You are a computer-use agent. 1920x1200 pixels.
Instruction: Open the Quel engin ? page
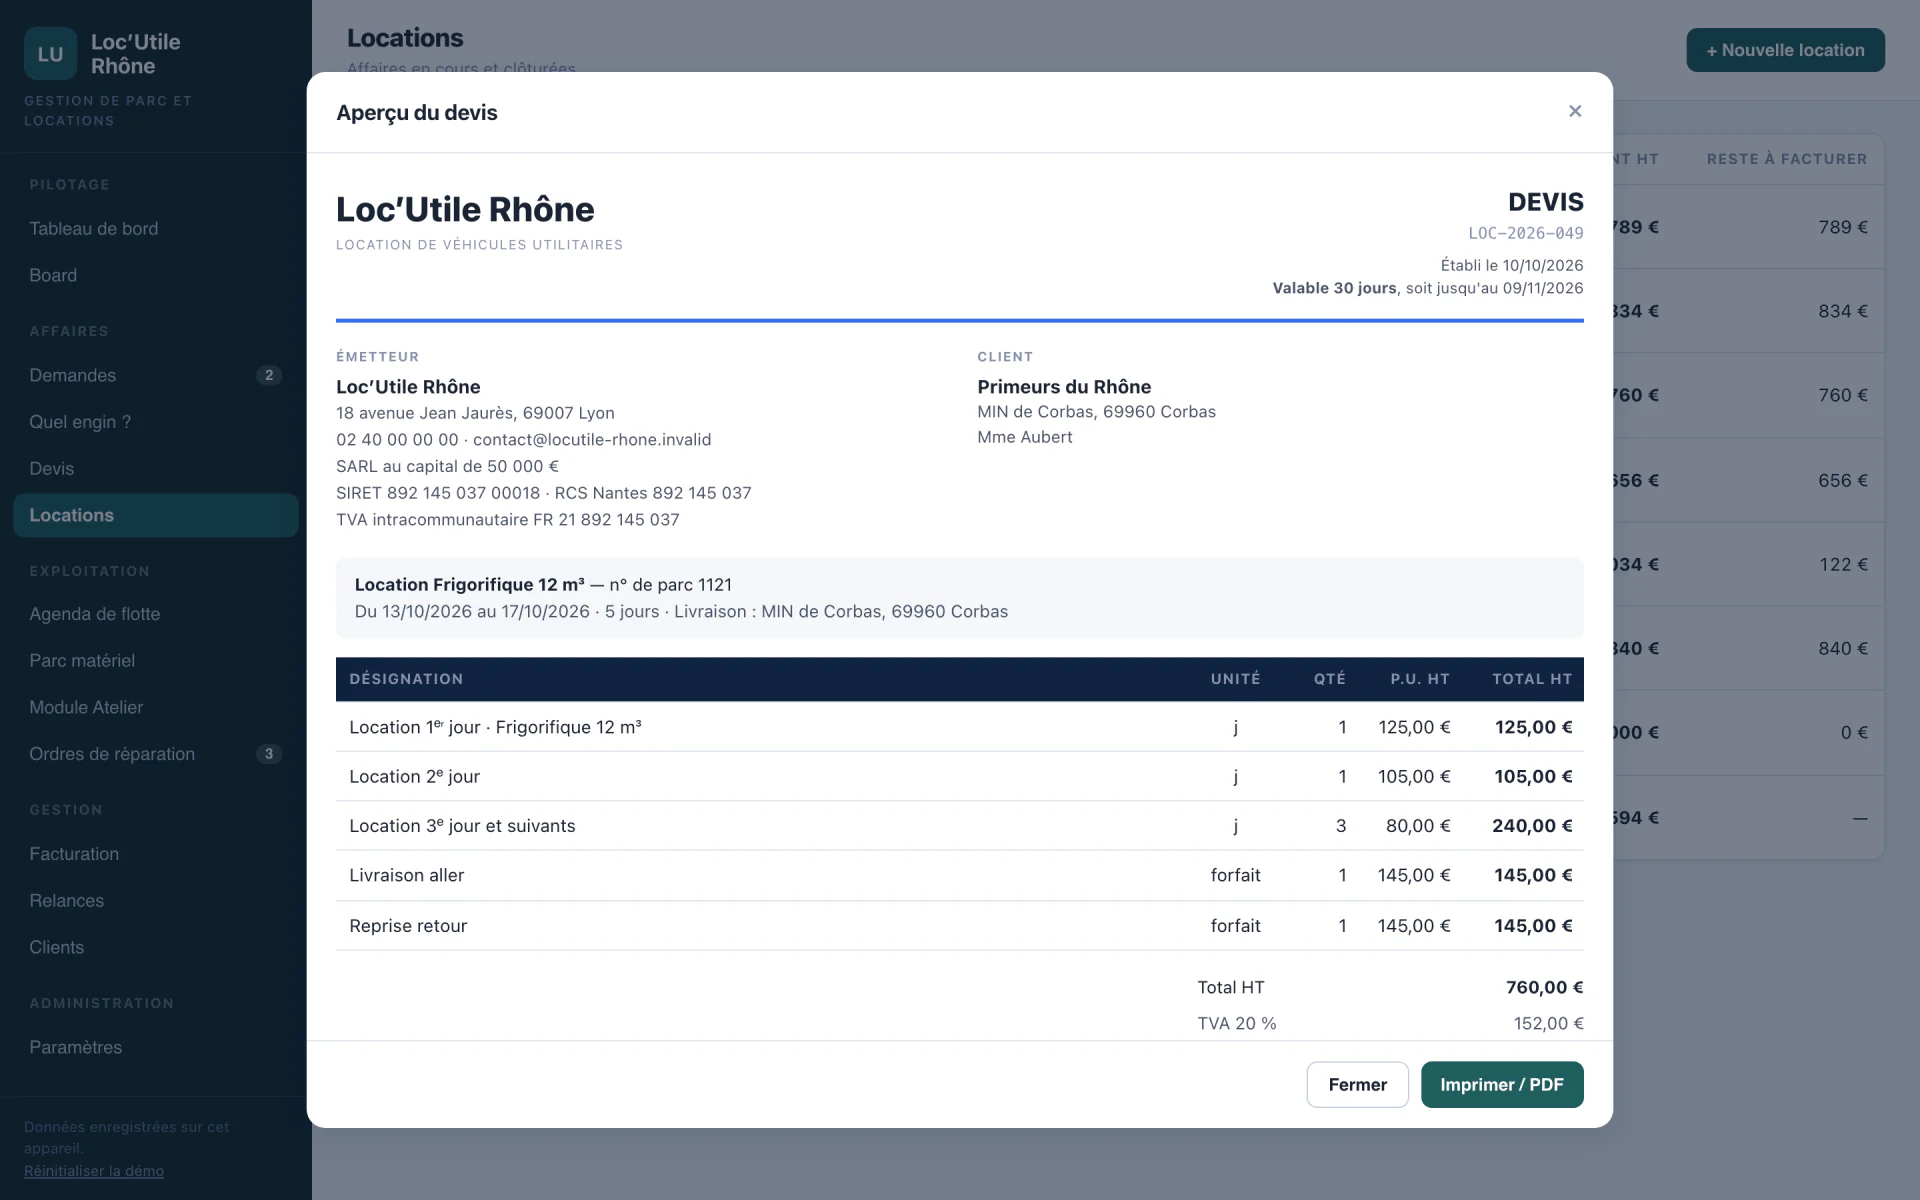click(x=155, y=422)
